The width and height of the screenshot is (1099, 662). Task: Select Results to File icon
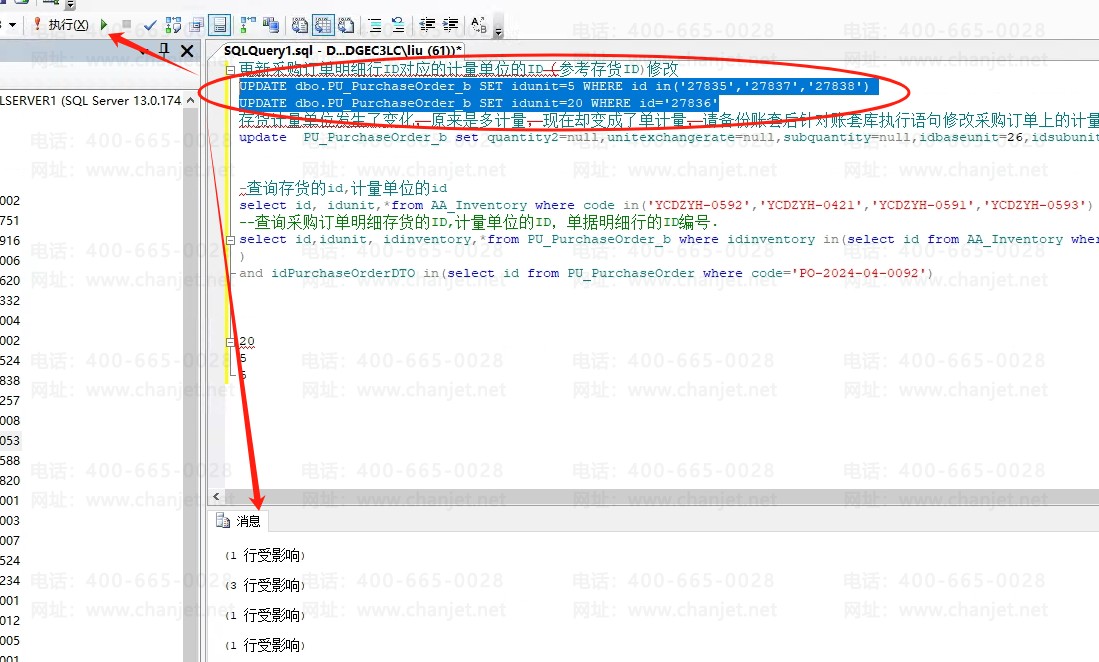(346, 26)
